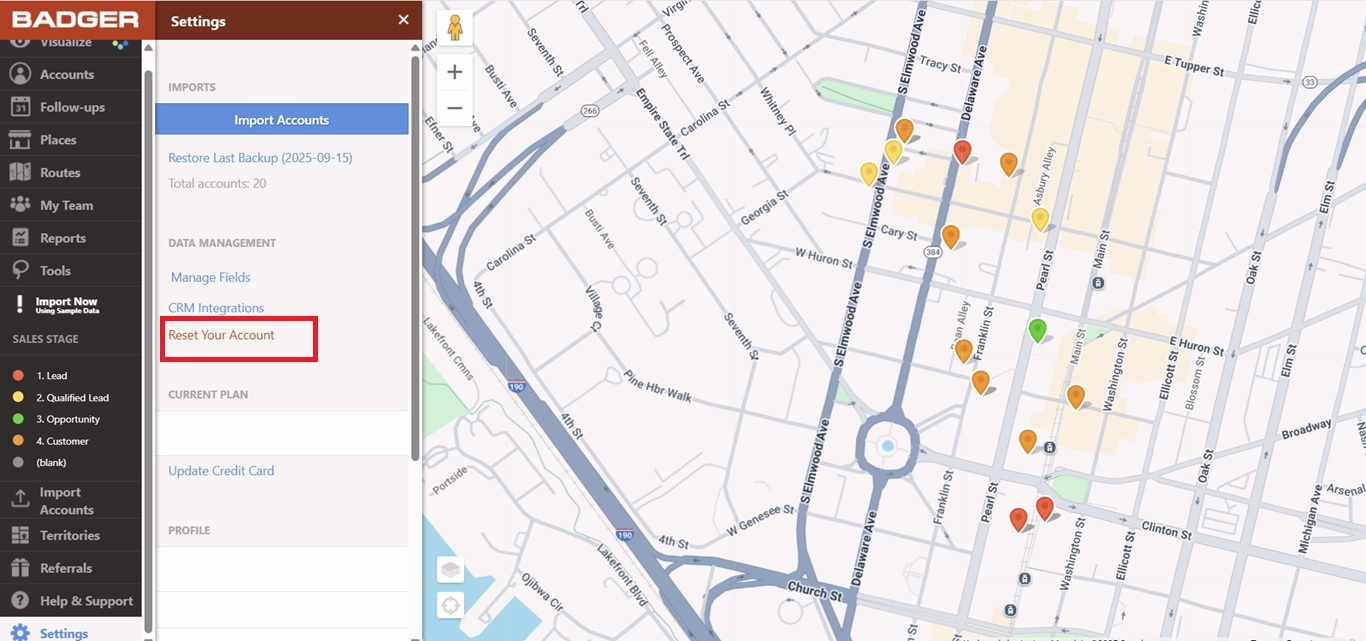The width and height of the screenshot is (1366, 641).
Task: Click the Street View pegman icon
Action: [455, 28]
